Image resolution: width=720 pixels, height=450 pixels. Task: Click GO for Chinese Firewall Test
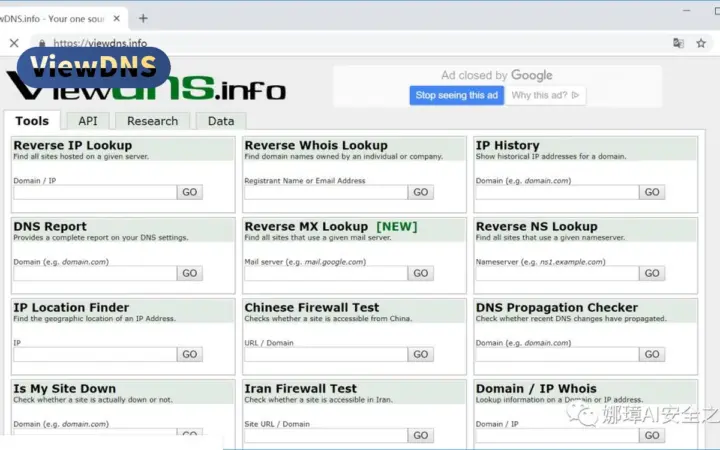click(421, 354)
